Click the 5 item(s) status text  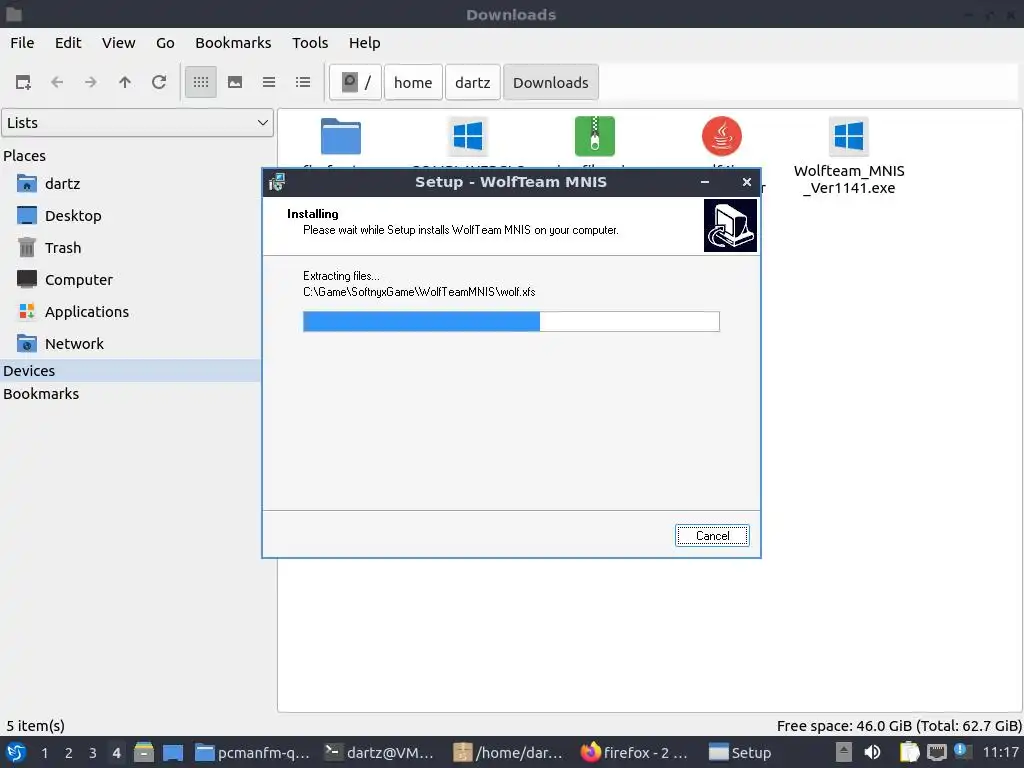click(36, 726)
